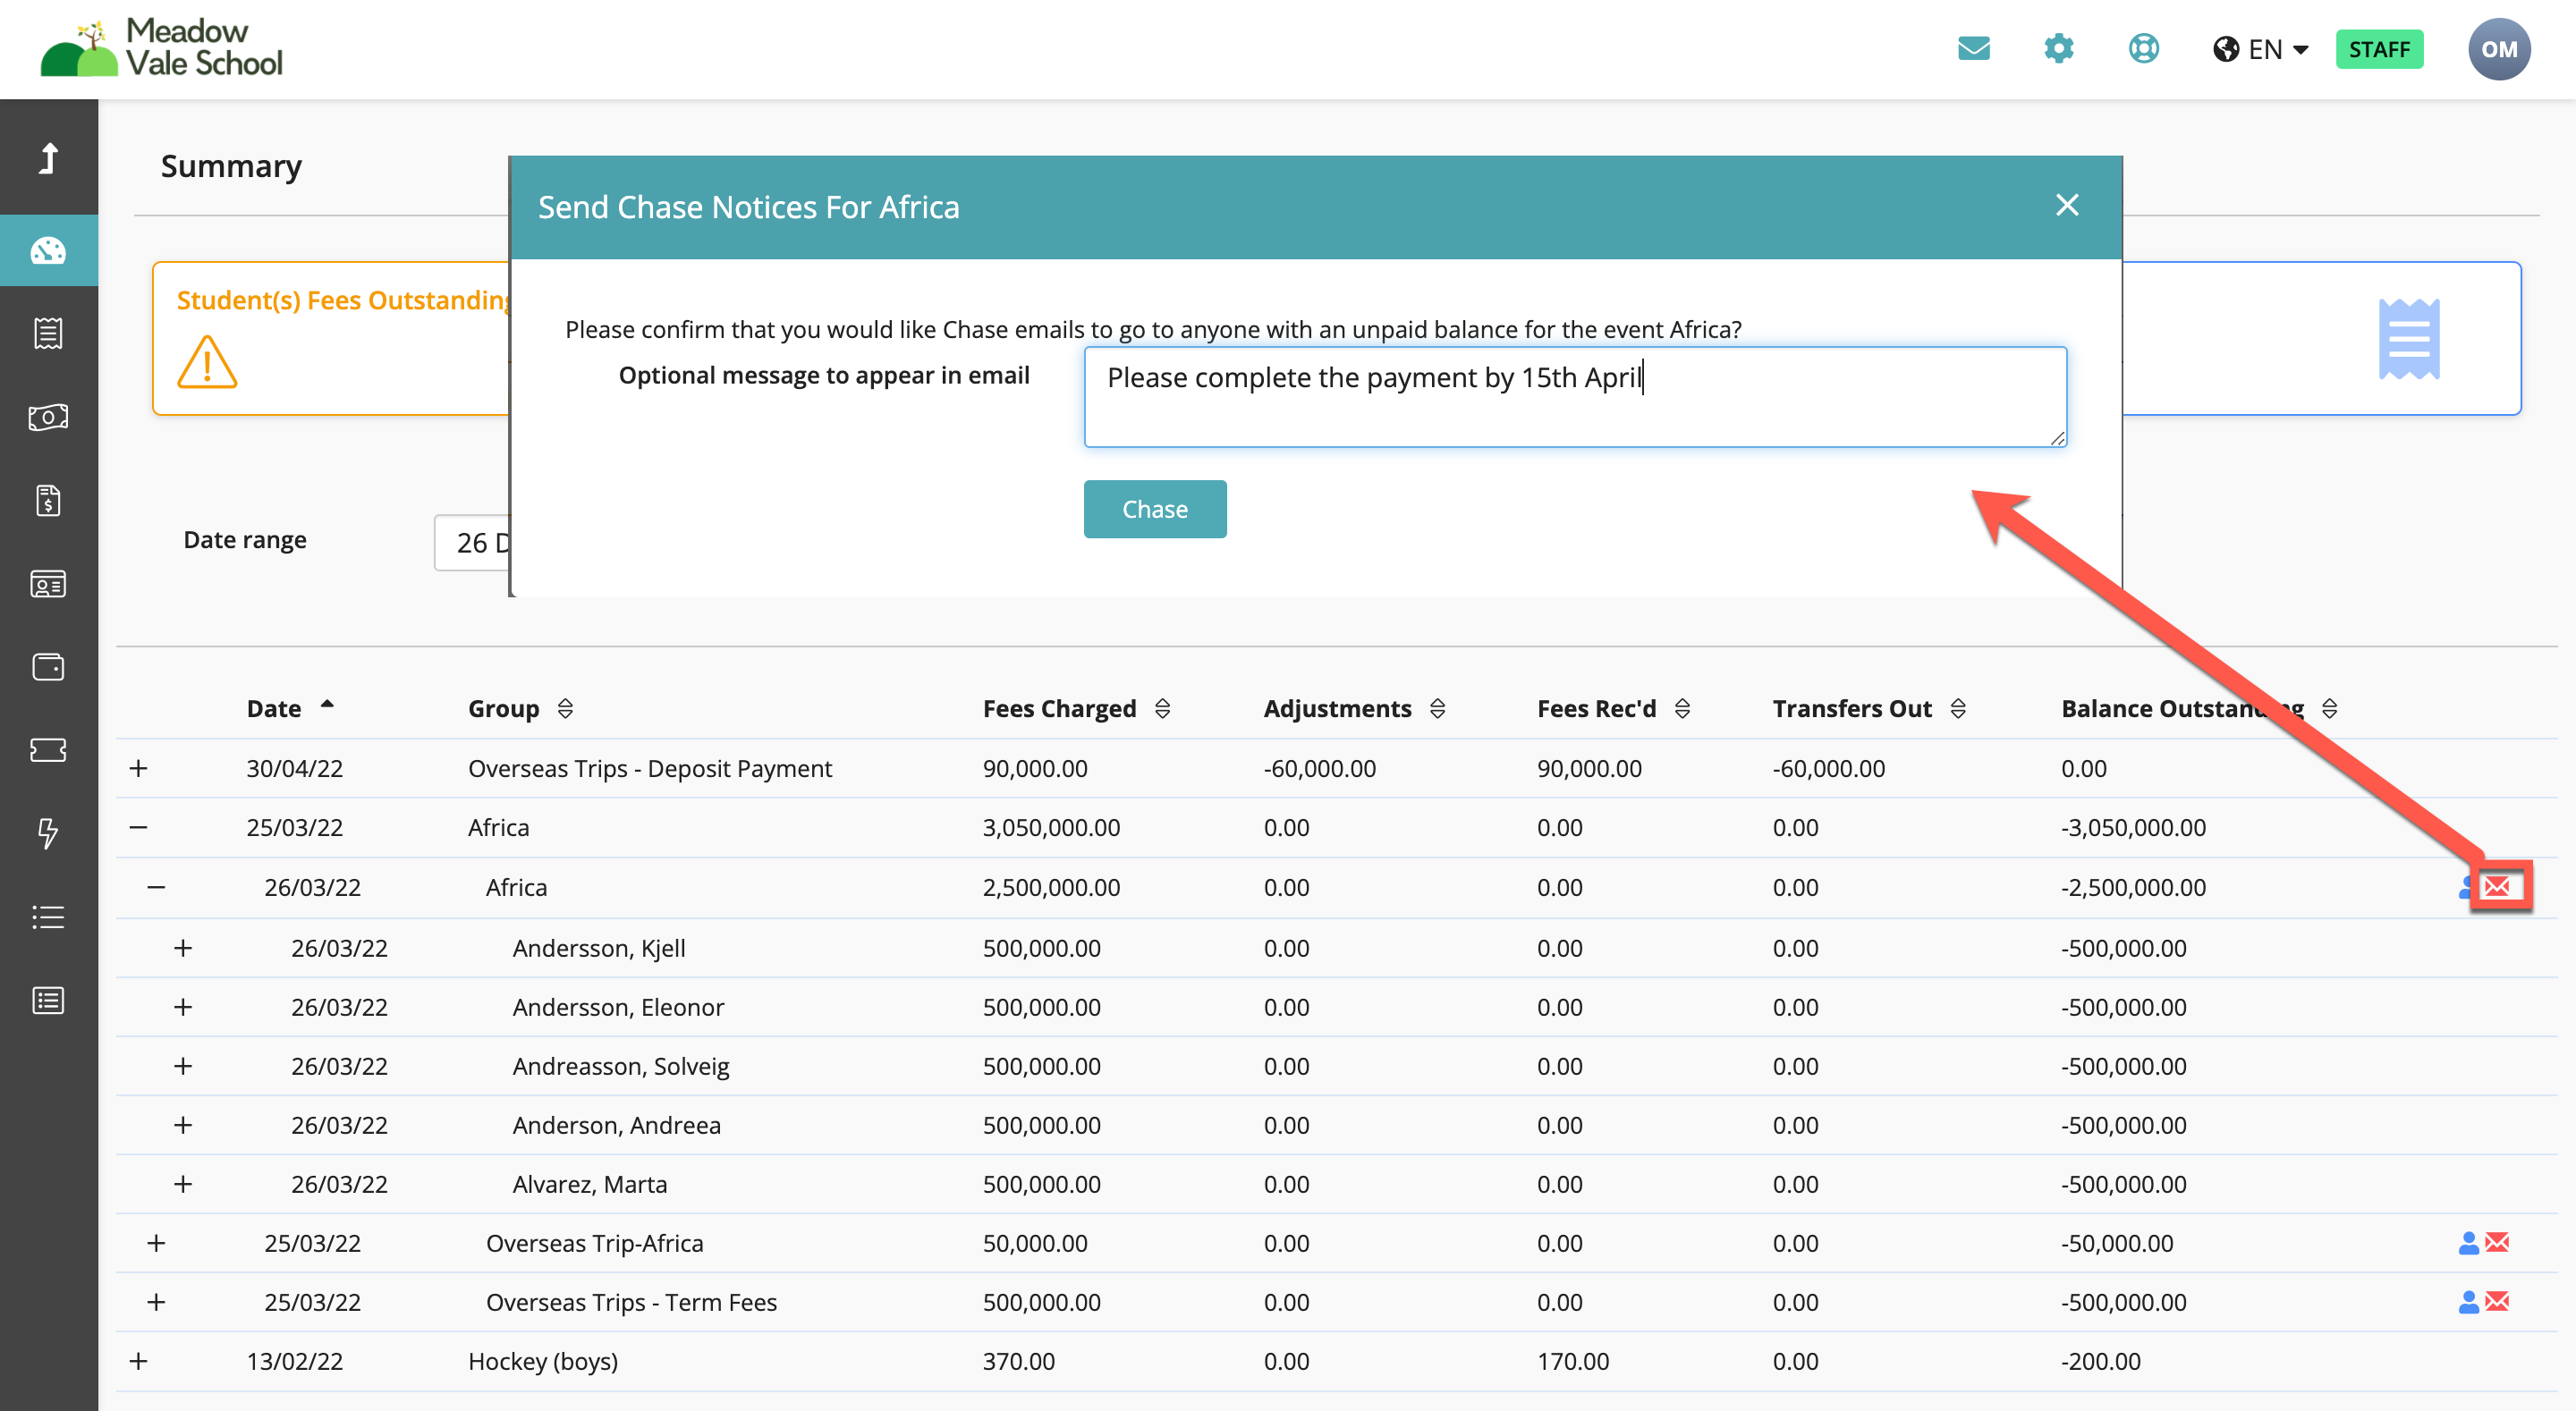Screen dimensions: 2576x1411
Task: Select the dashboard gauge sidebar icon
Action: coord(48,250)
